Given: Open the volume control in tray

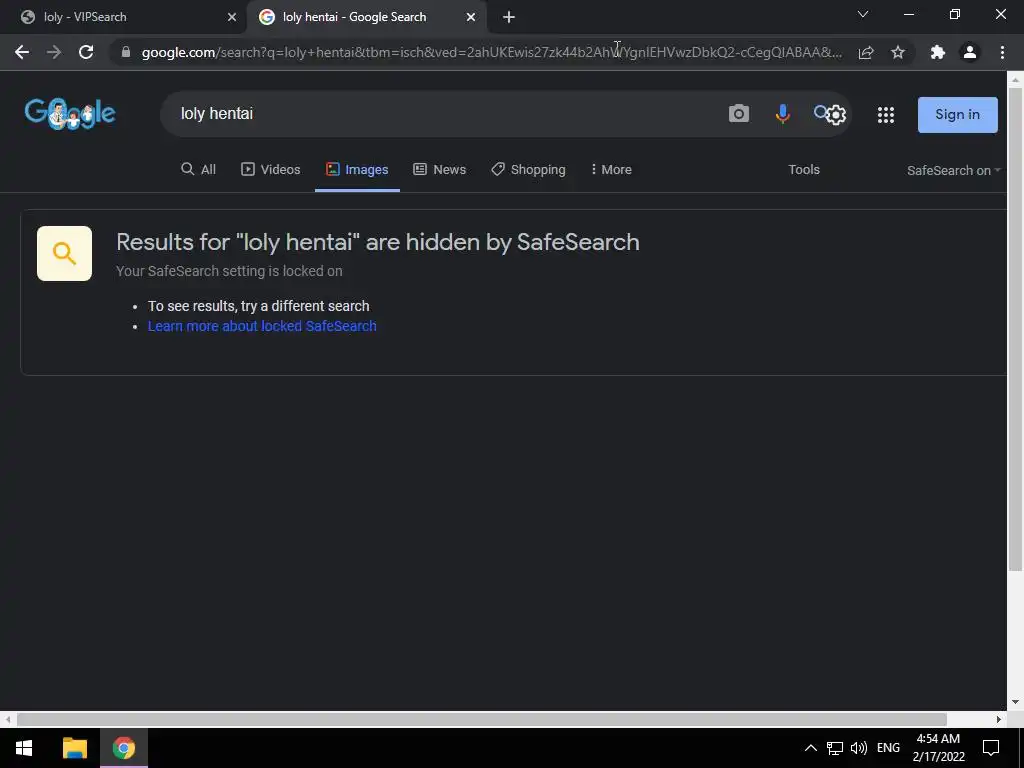Looking at the screenshot, I should [x=859, y=748].
